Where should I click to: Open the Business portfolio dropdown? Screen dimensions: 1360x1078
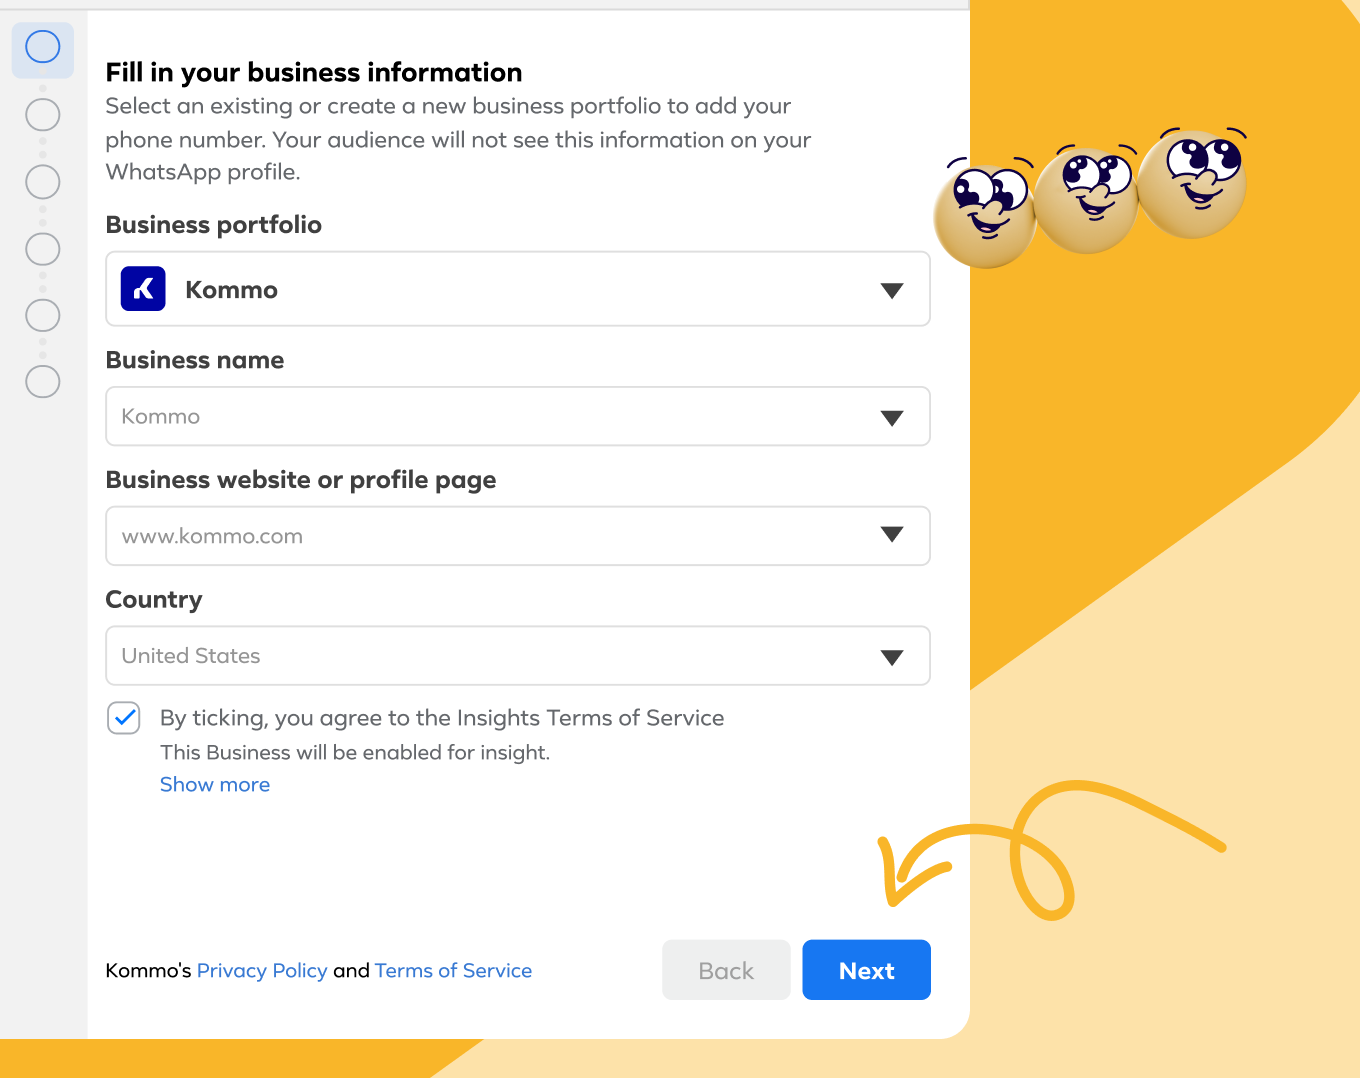pyautogui.click(x=518, y=289)
